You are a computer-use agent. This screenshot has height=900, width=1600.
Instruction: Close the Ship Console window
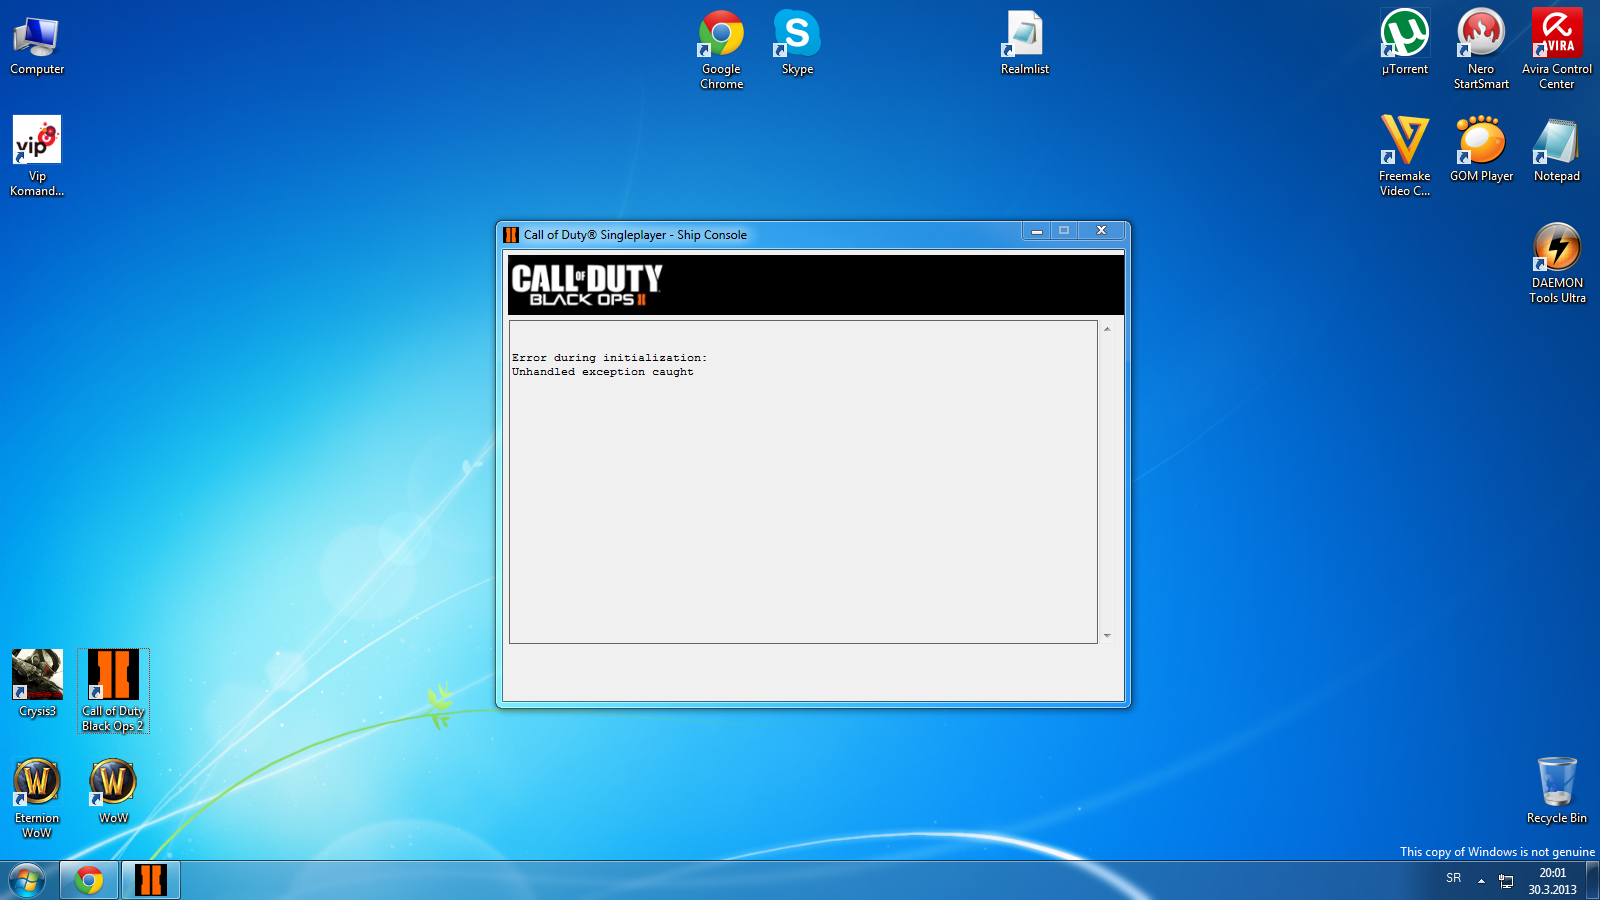coord(1101,231)
